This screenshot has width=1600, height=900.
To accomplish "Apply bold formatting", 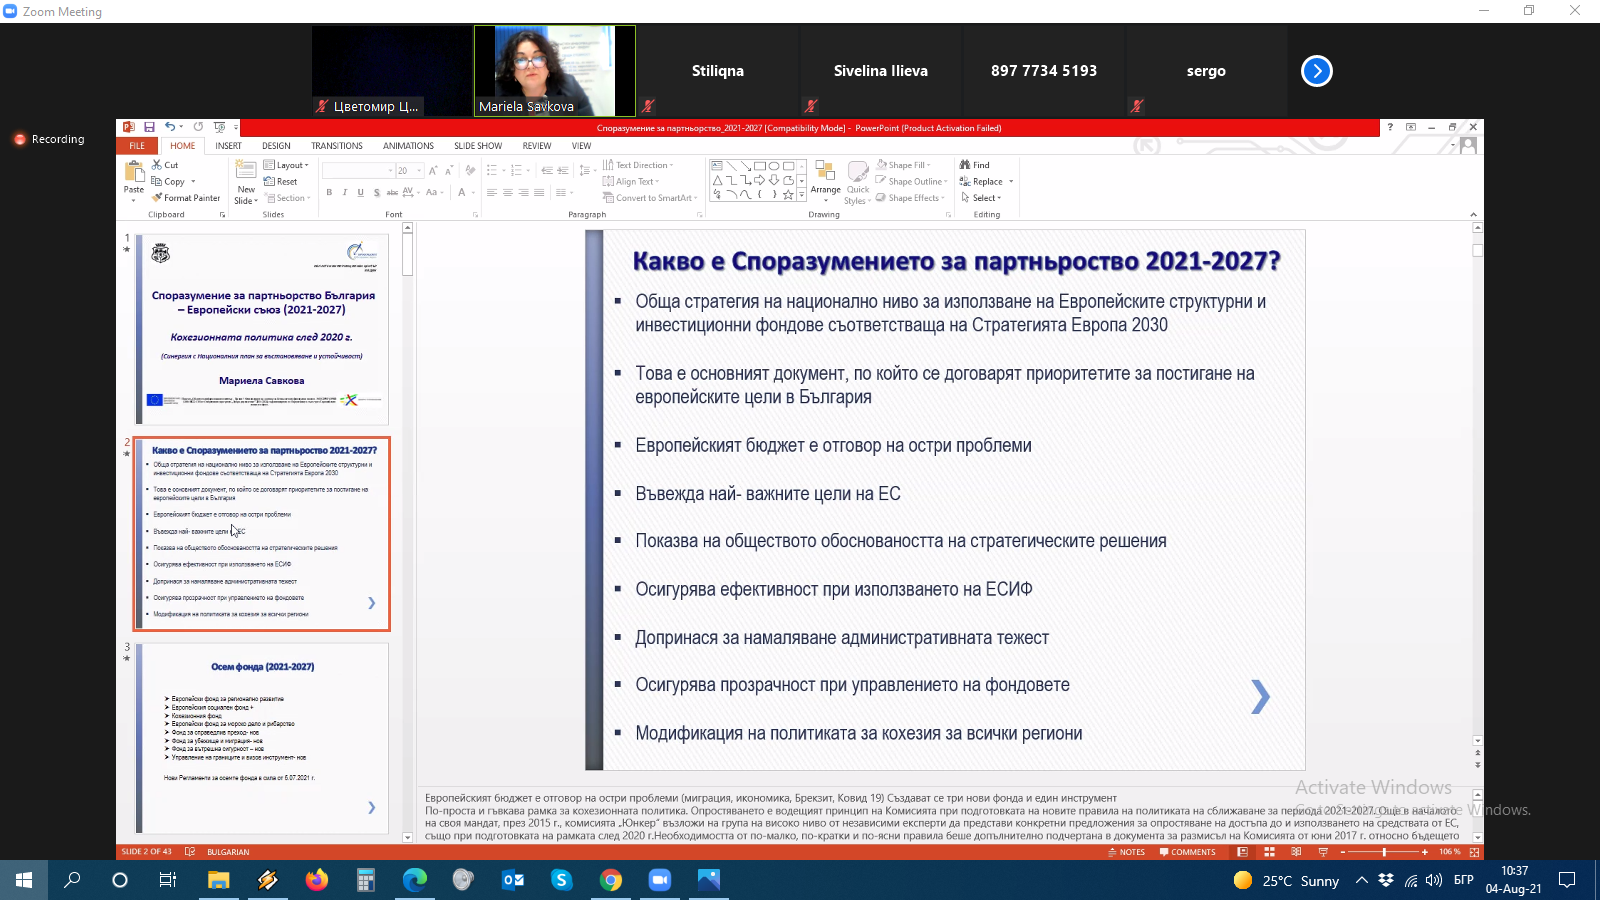I will (x=329, y=193).
